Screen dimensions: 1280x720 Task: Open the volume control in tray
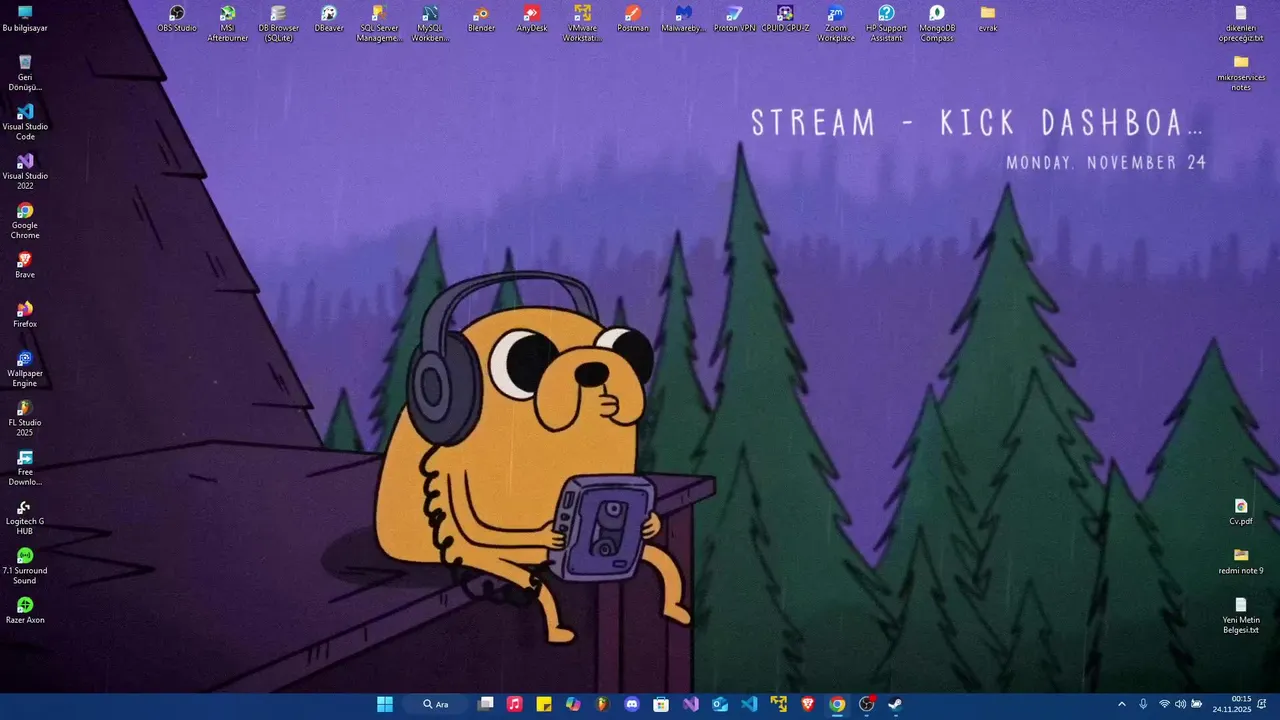tap(1180, 704)
